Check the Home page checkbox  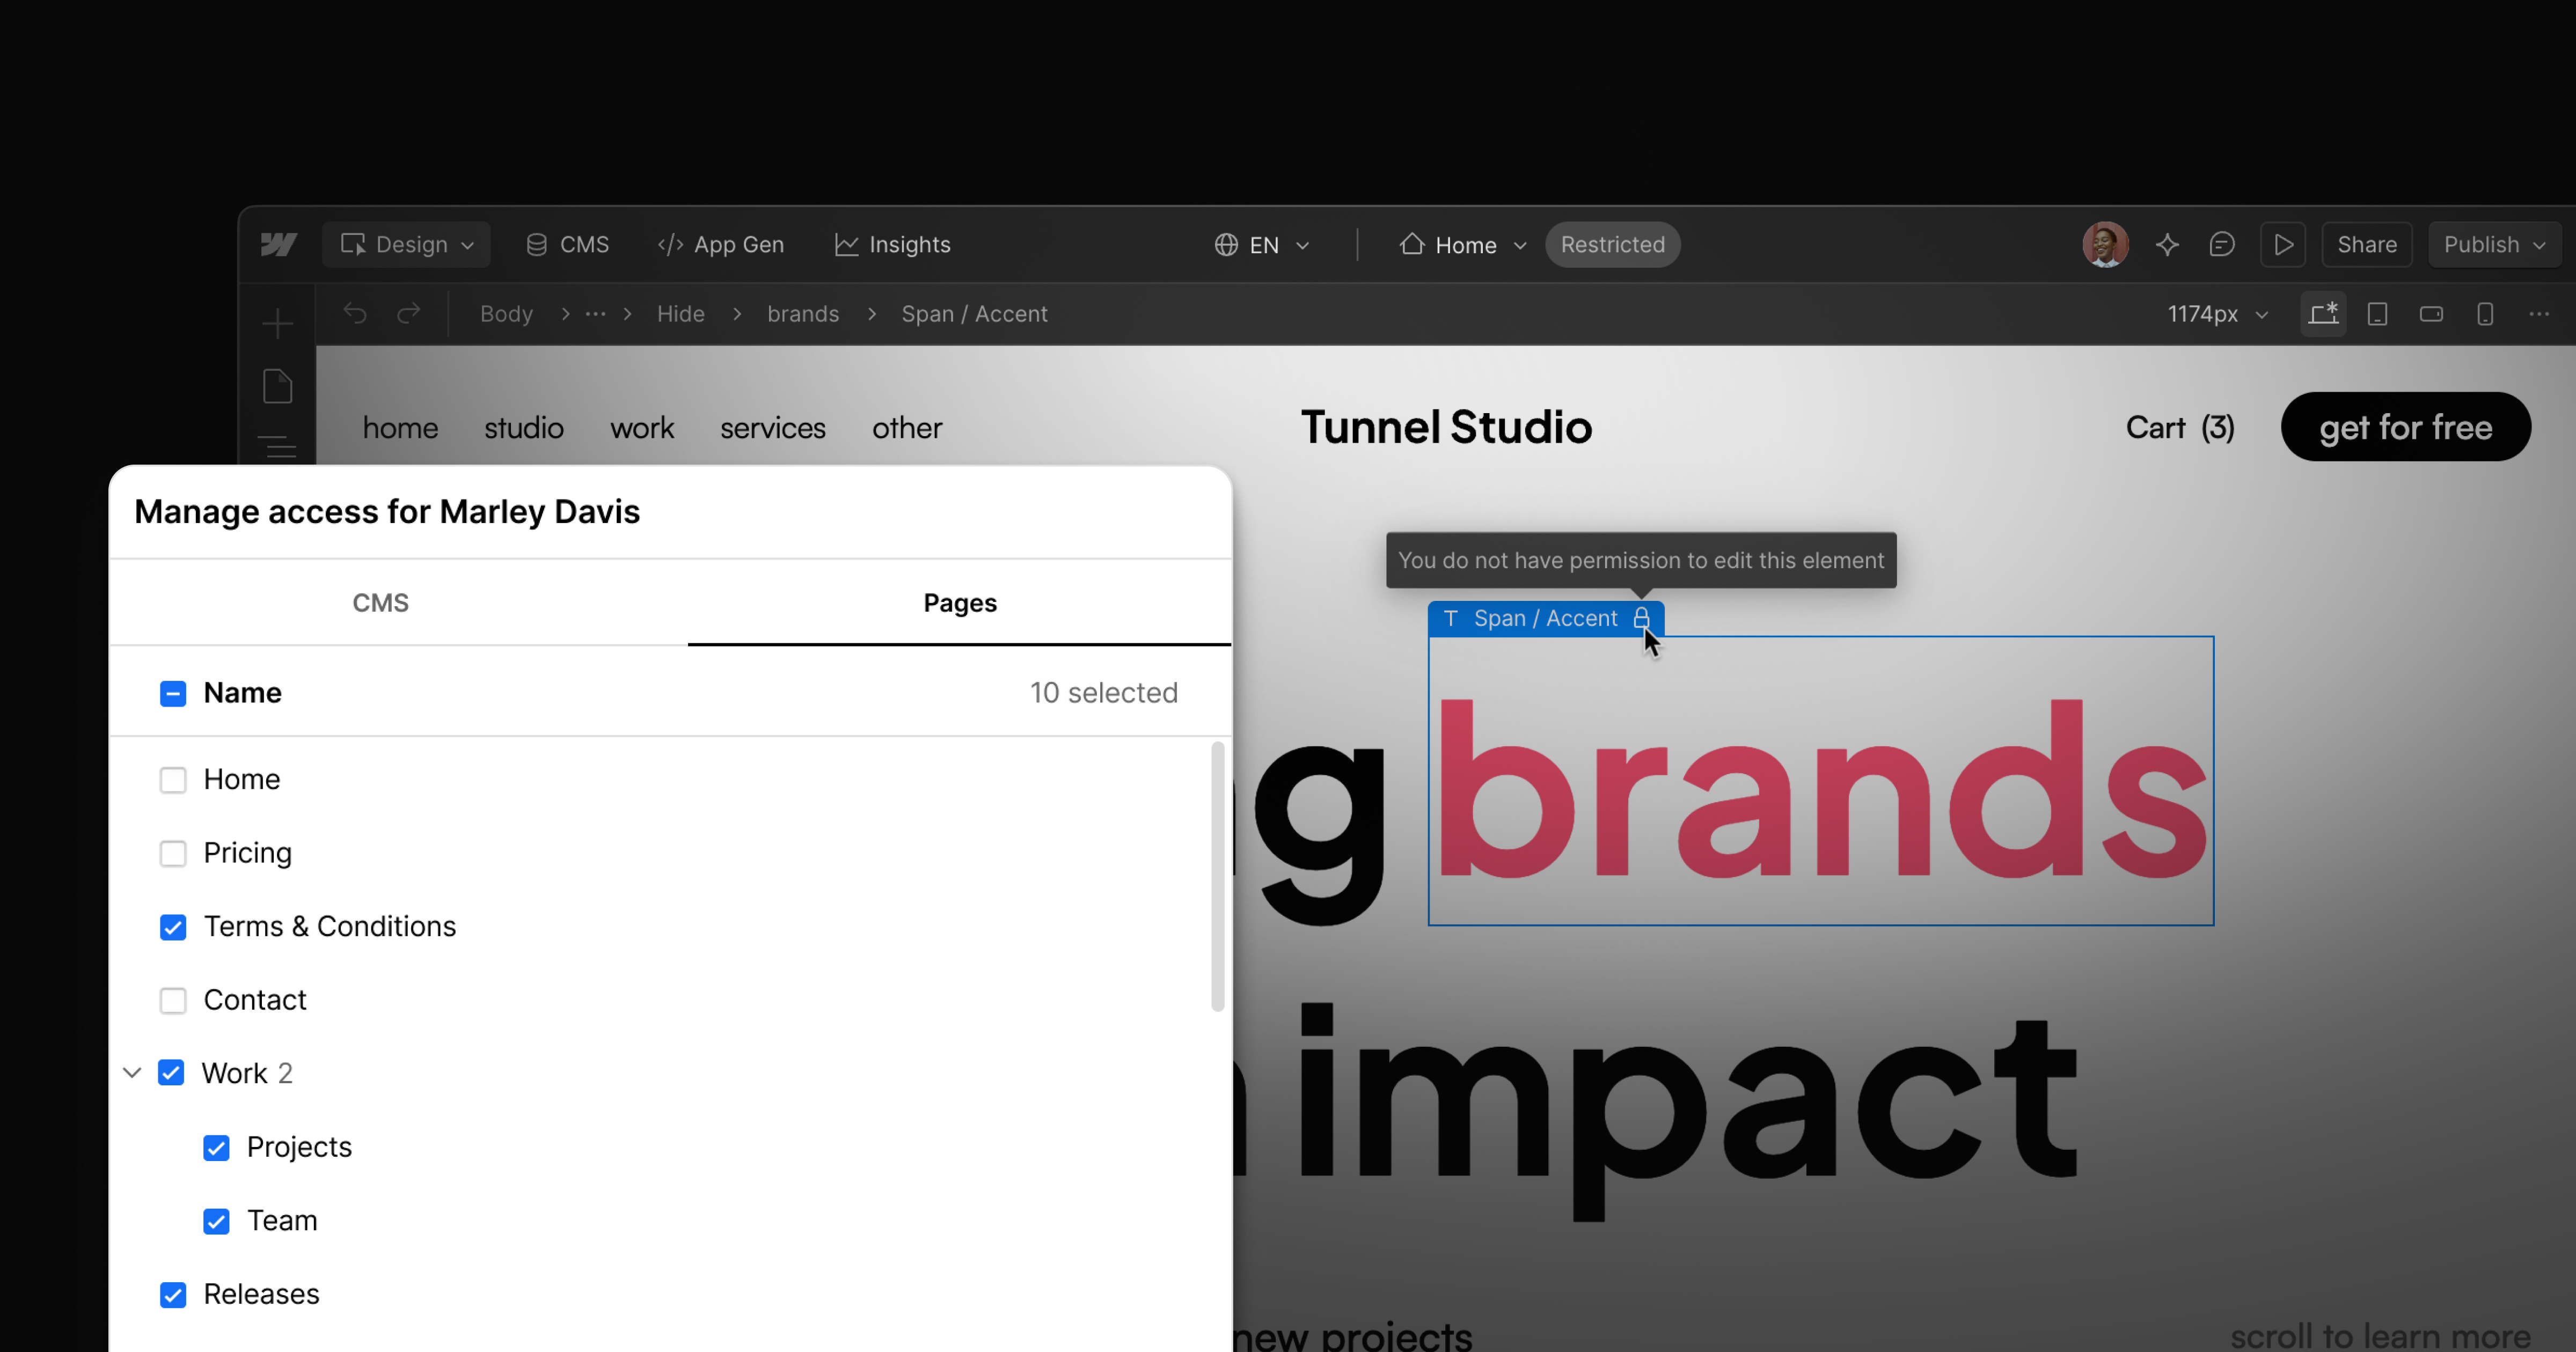tap(173, 780)
